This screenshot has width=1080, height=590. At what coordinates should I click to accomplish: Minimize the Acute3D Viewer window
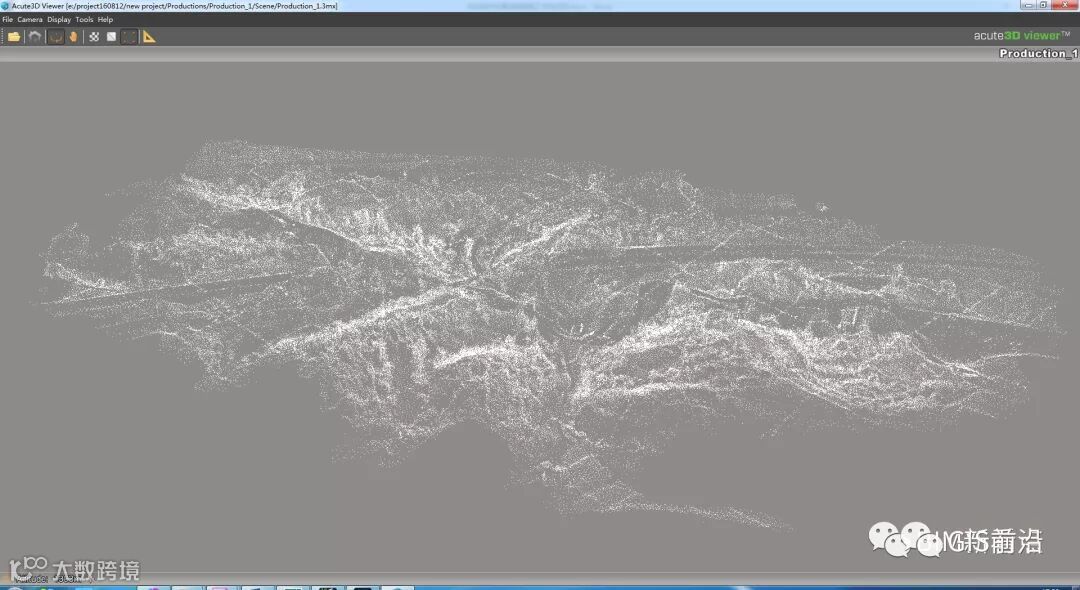point(1029,5)
